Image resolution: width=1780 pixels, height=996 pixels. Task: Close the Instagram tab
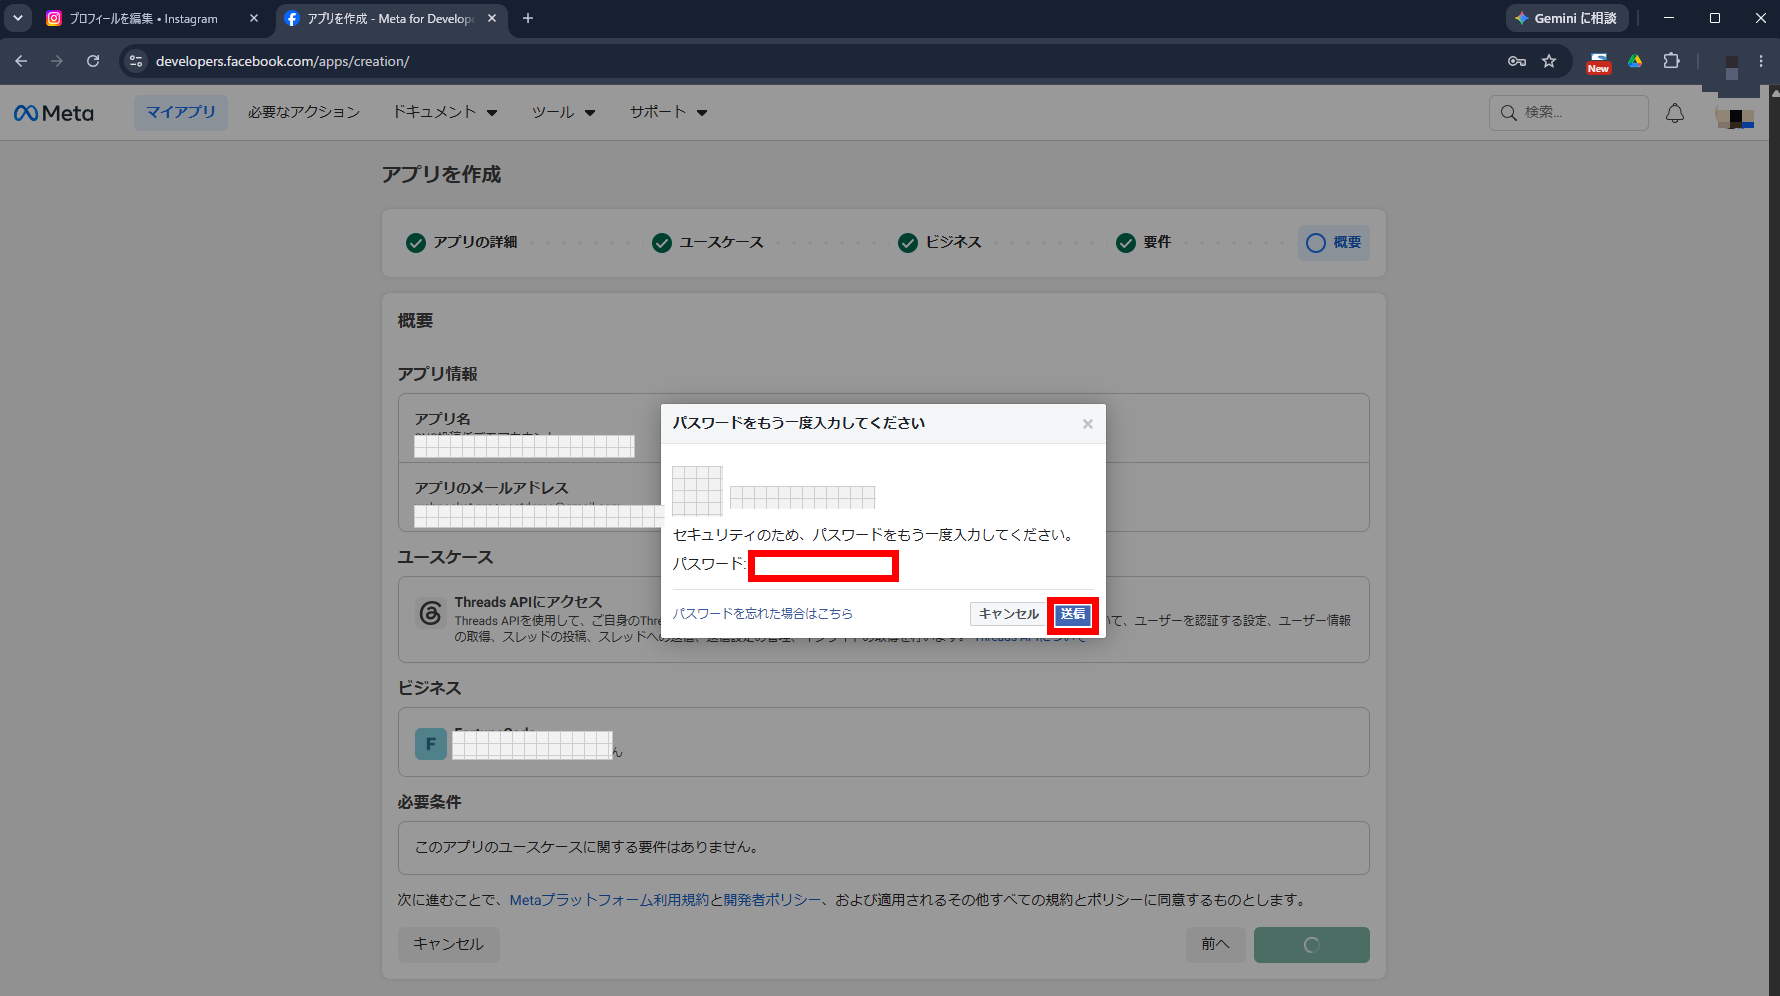pyautogui.click(x=254, y=18)
